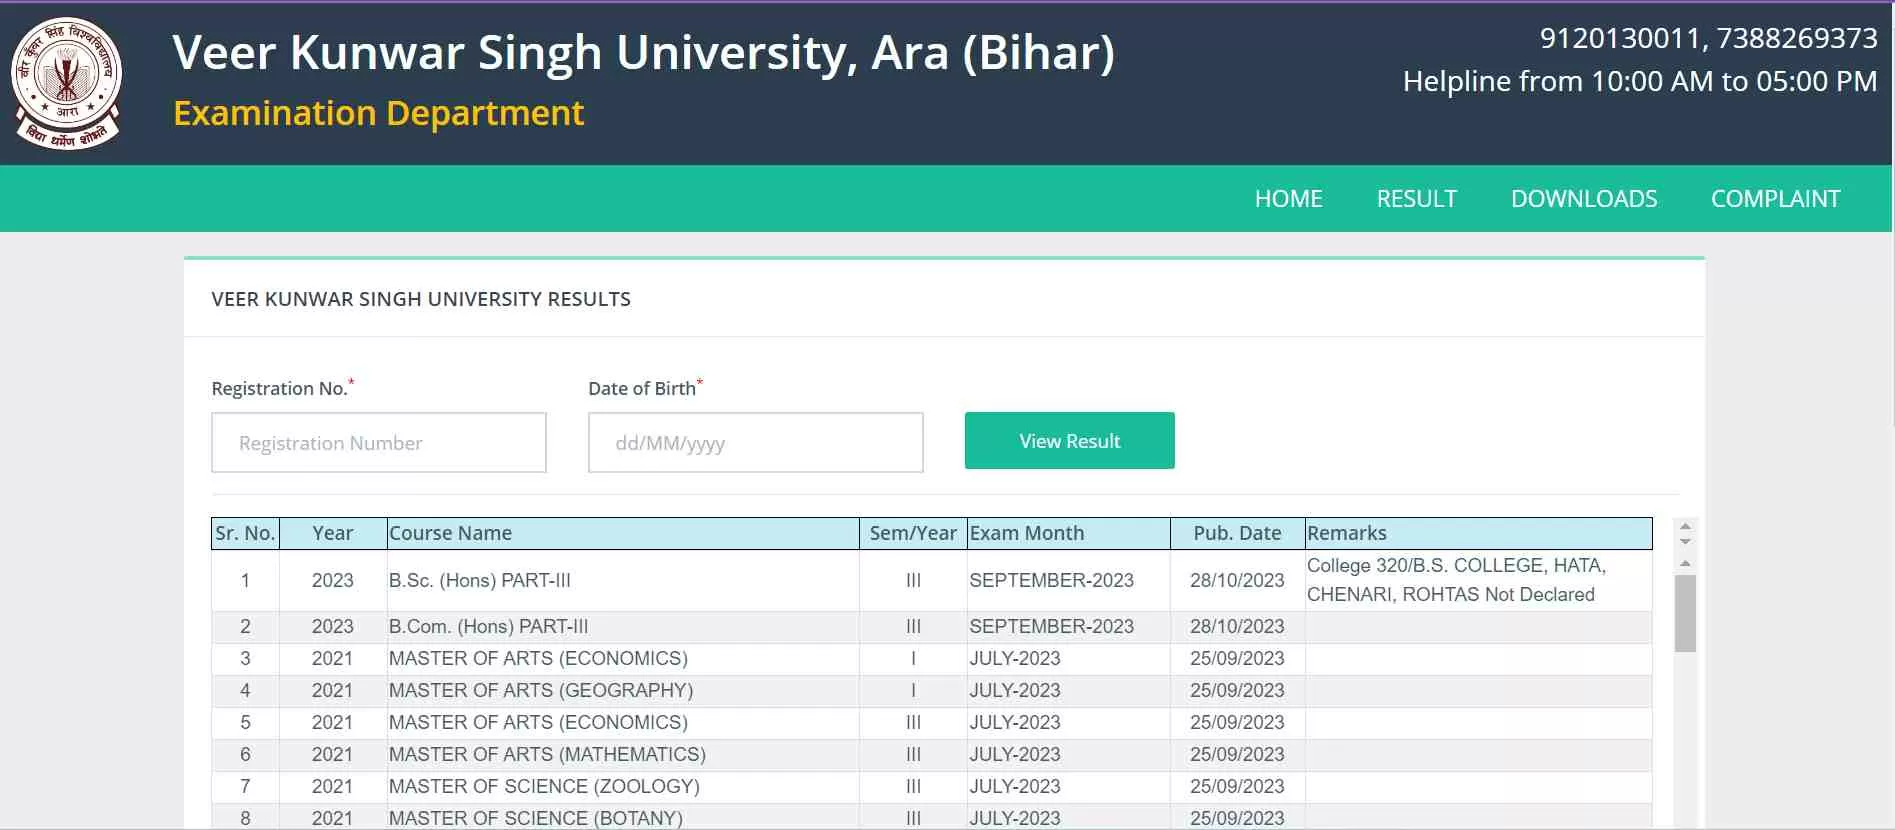The image size is (1895, 830).
Task: Click the Veer Kunwar Singh University title
Action: click(643, 53)
